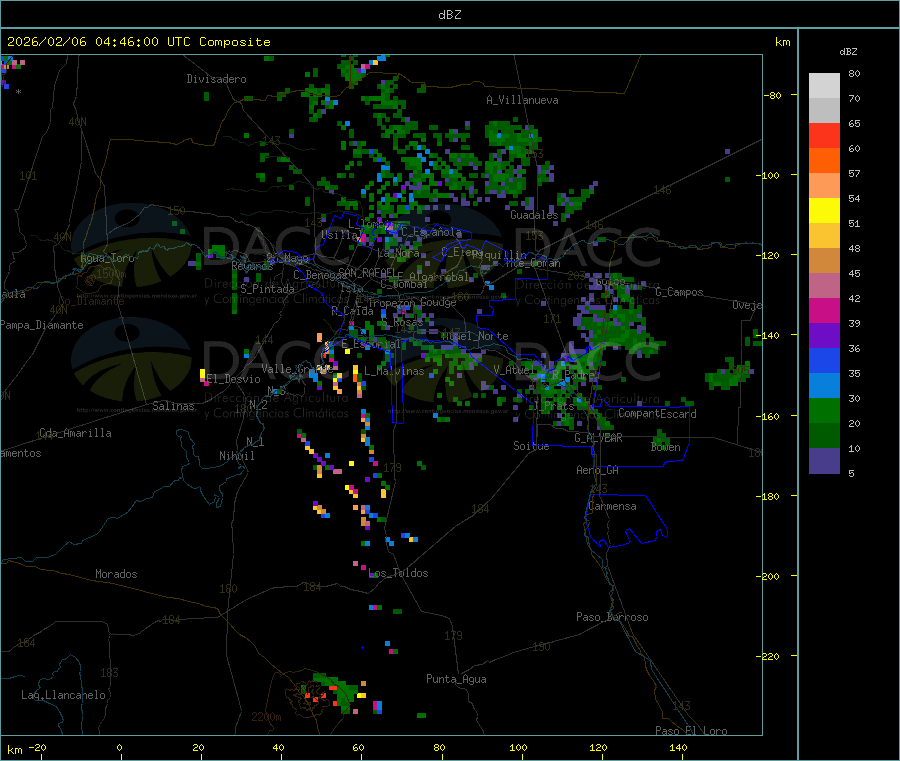Click the timestamp '2026/02/06 04:46:00 UTC Composite'
The width and height of the screenshot is (900, 761).
pos(138,42)
